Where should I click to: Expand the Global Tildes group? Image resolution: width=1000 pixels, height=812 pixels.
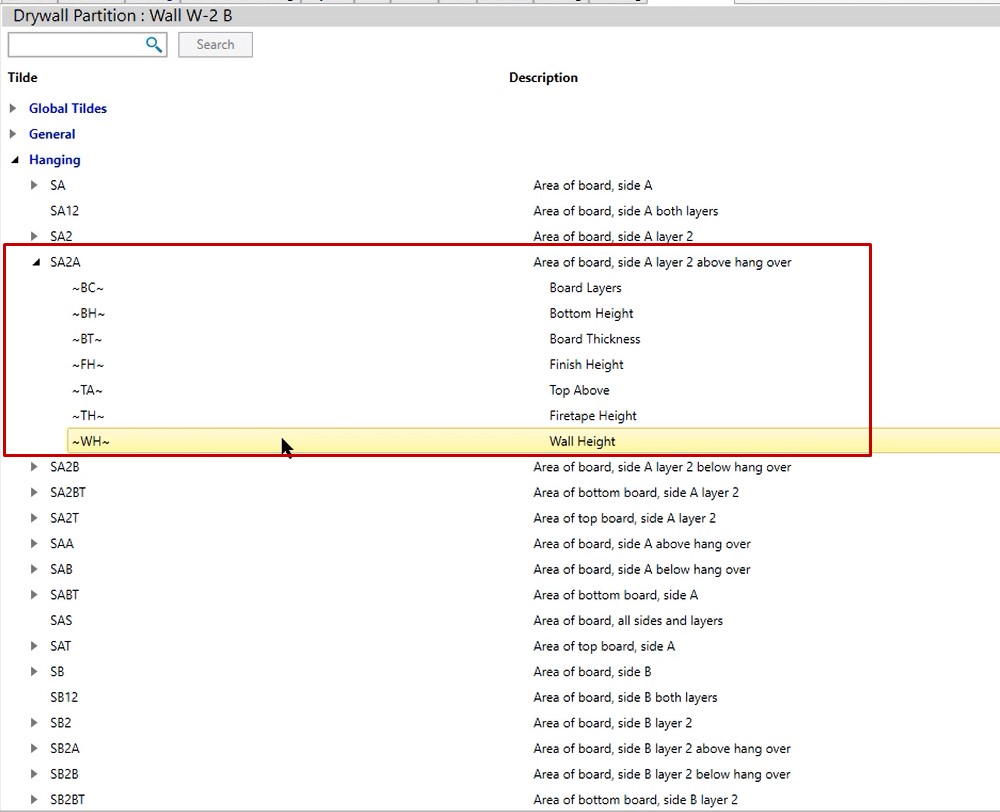(x=13, y=108)
